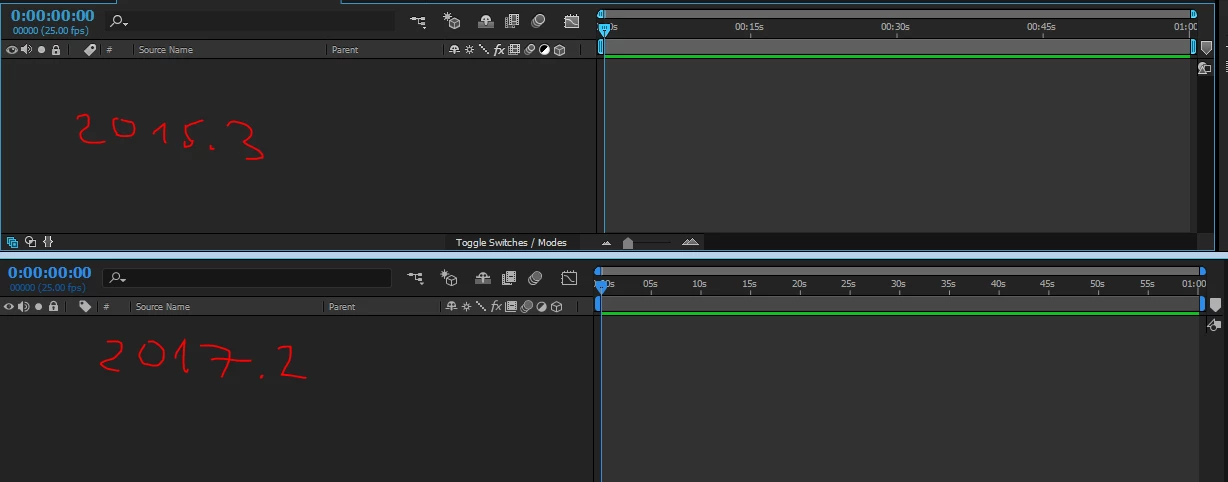Click the Shy switch column header in 2015.3 panel
1228x482 pixels.
pos(454,50)
